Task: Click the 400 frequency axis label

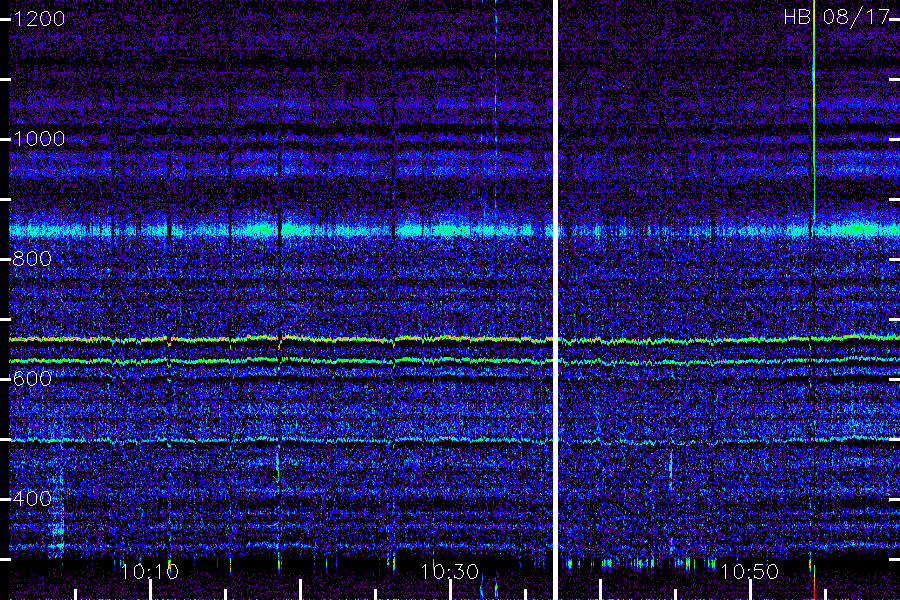Action: click(32, 498)
